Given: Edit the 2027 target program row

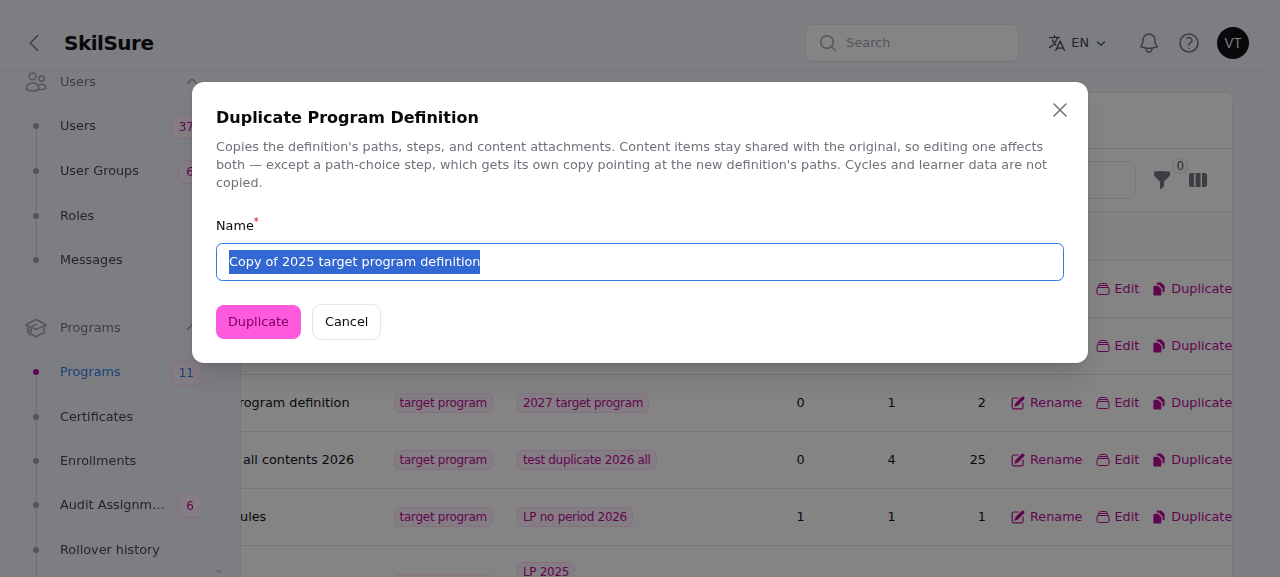Looking at the screenshot, I should [1117, 403].
